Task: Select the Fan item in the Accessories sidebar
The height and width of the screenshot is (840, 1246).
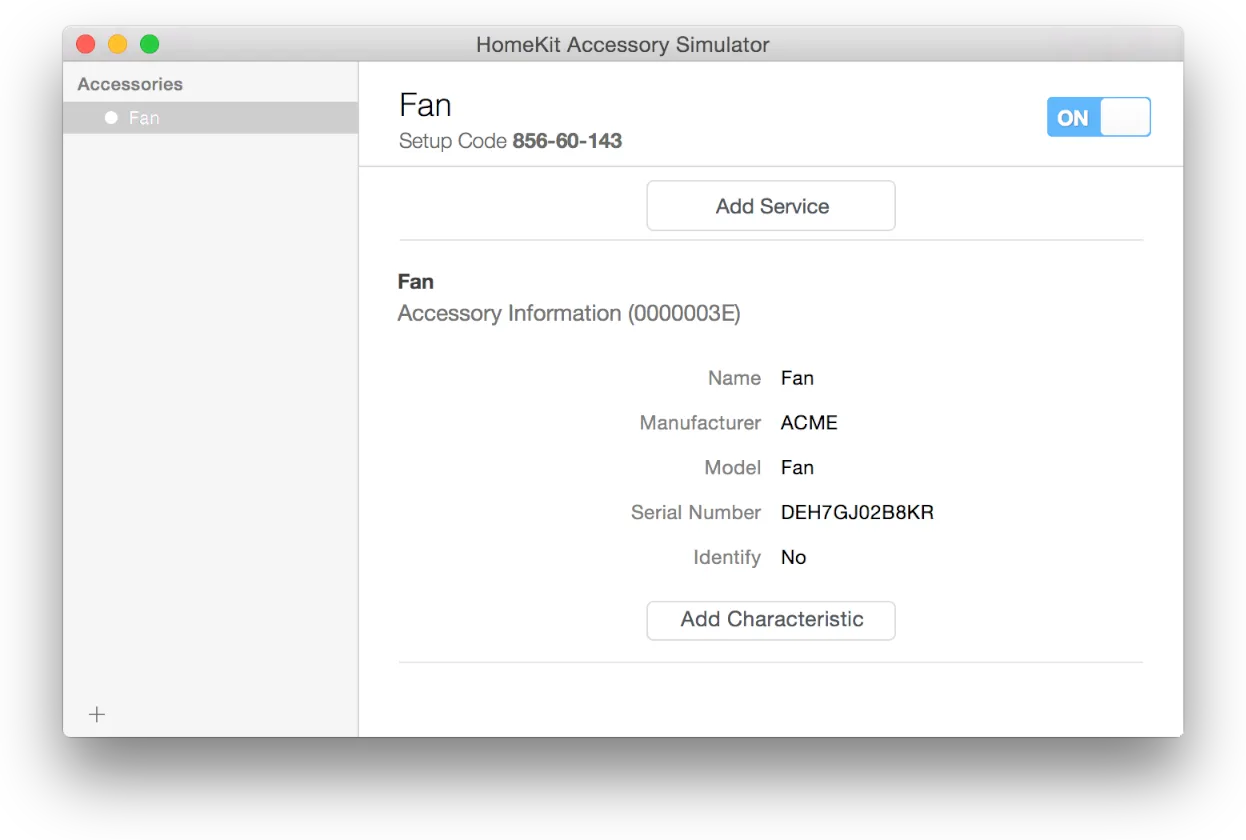Action: [x=144, y=118]
